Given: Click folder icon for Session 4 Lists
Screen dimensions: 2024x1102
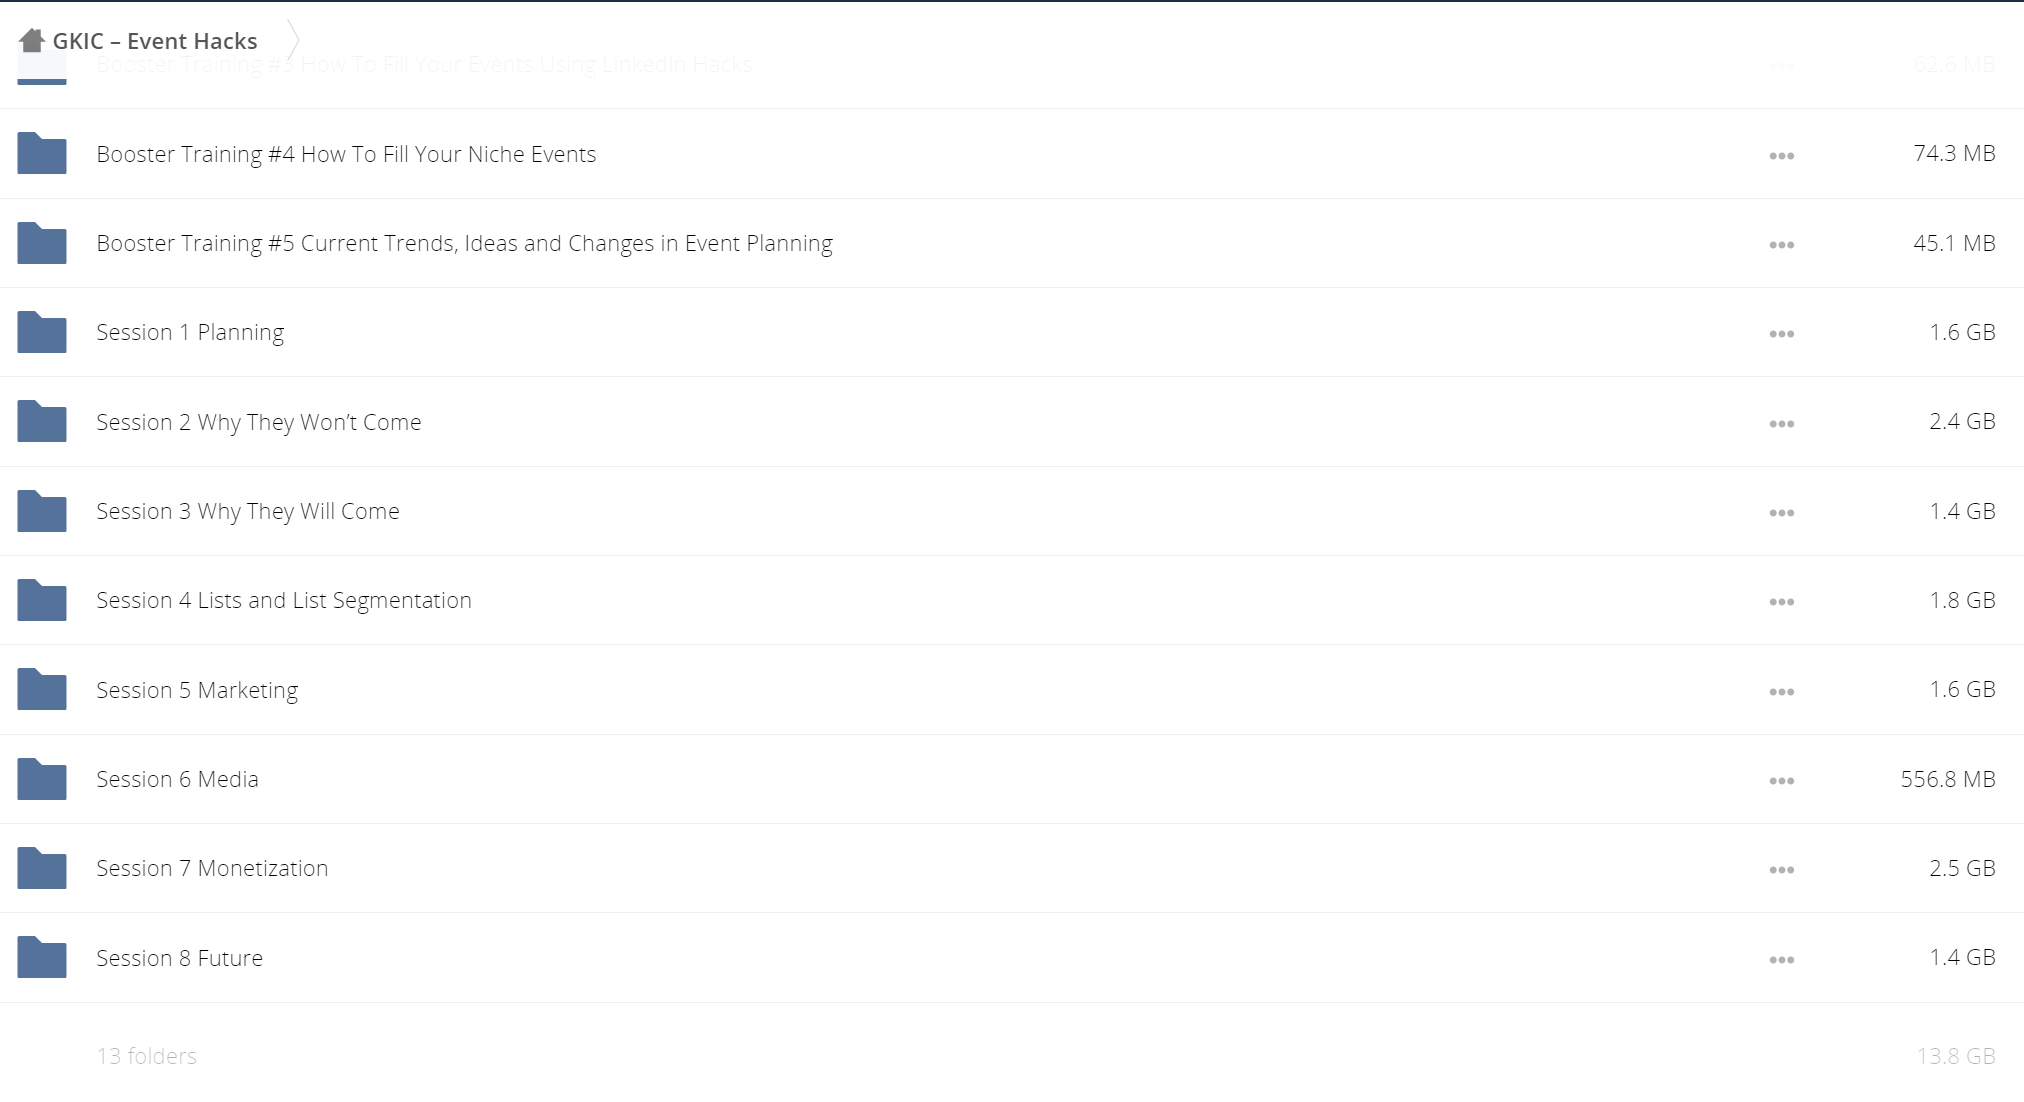Looking at the screenshot, I should [42, 600].
